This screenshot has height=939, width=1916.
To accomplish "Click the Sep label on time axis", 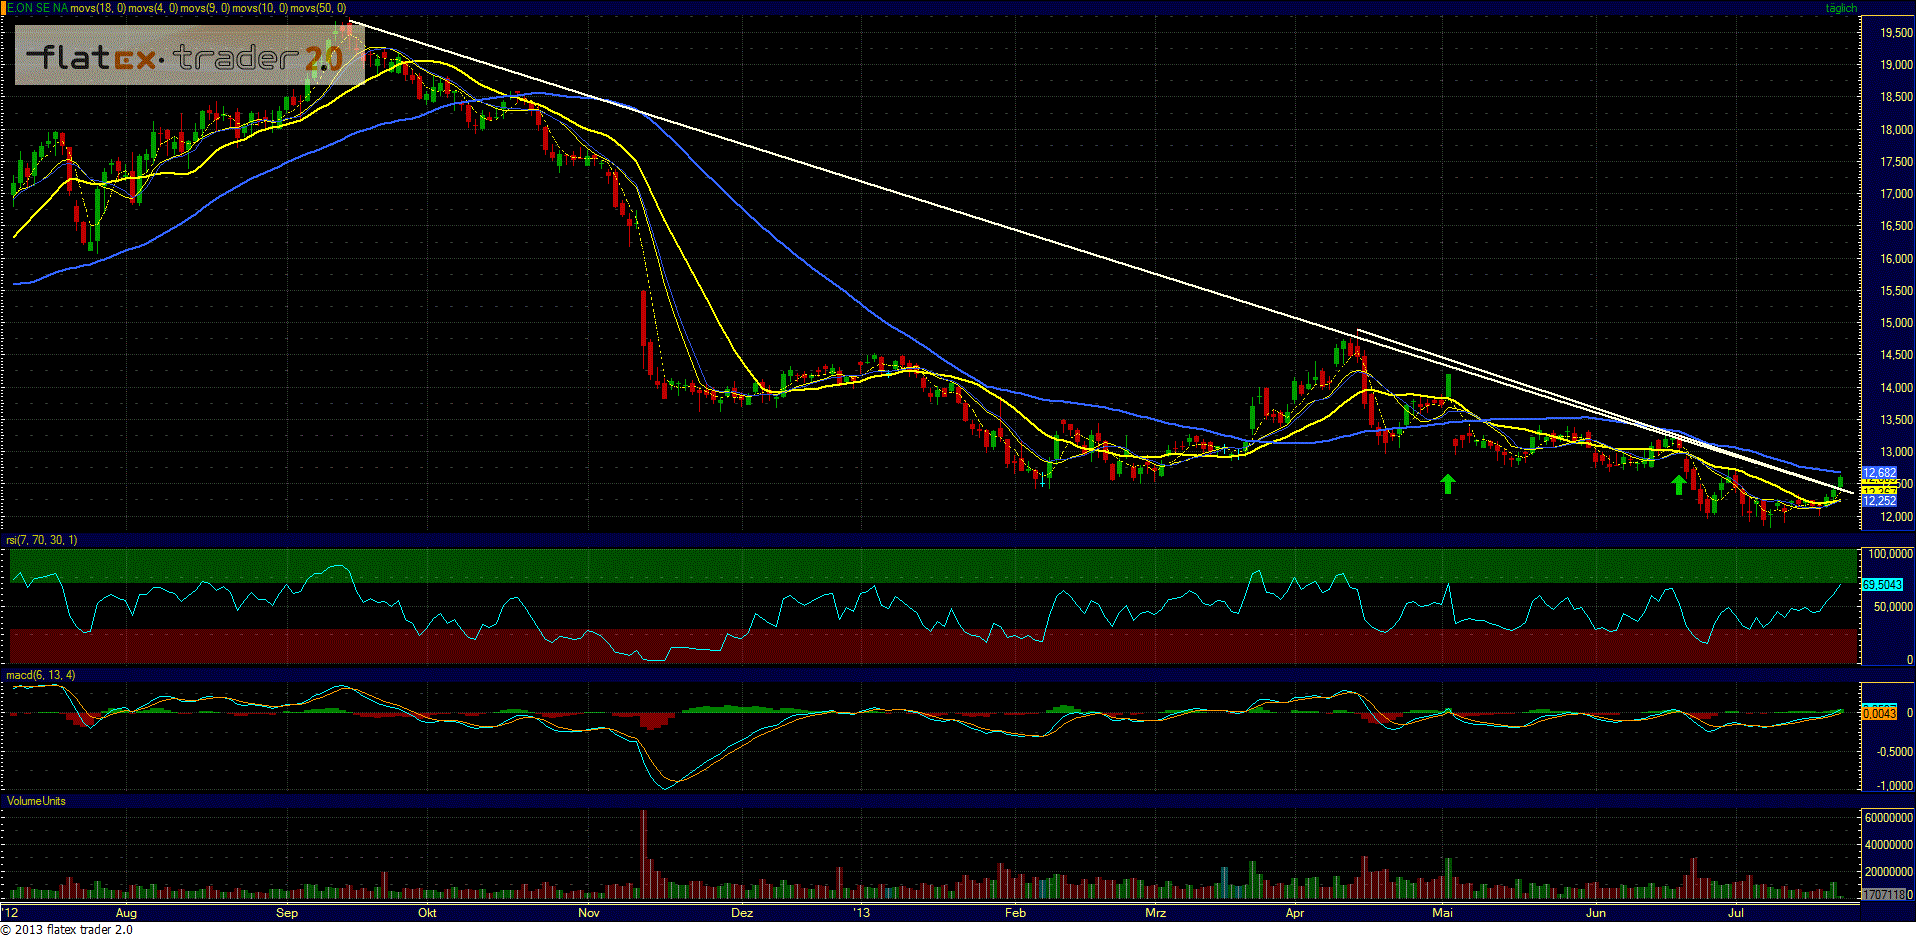I will click(287, 913).
